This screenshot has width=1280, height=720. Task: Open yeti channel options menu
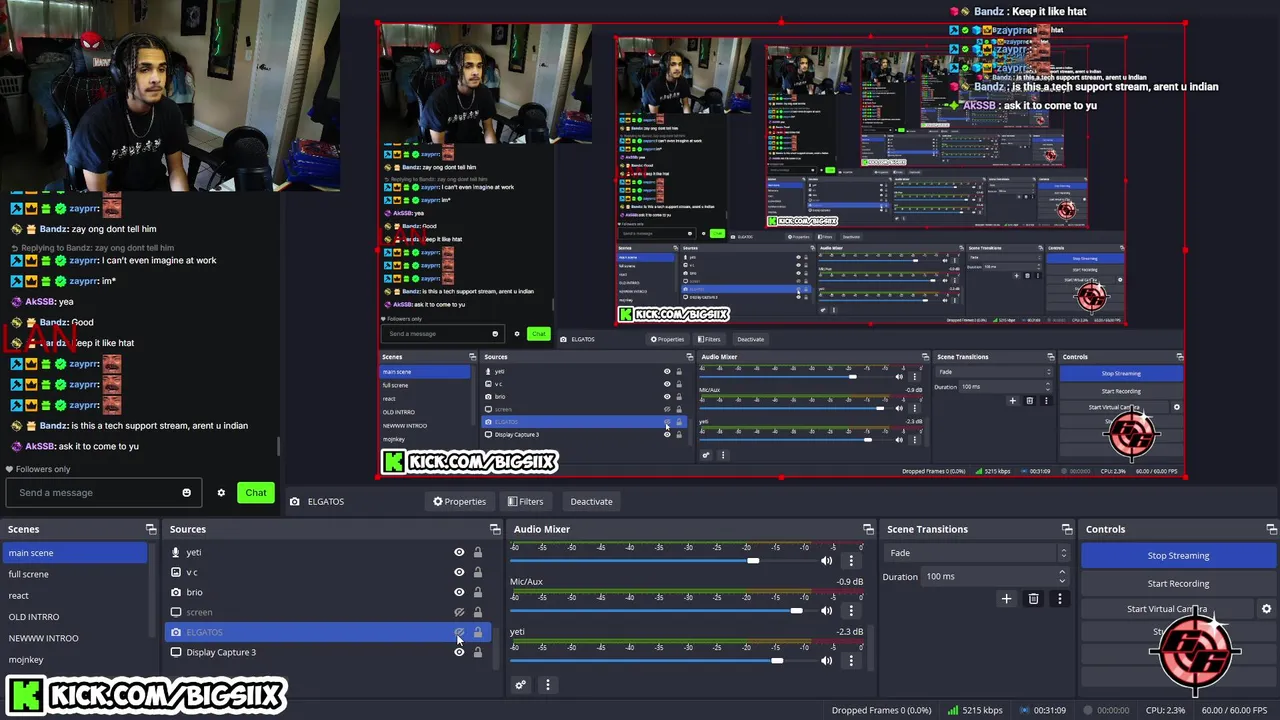pos(851,660)
